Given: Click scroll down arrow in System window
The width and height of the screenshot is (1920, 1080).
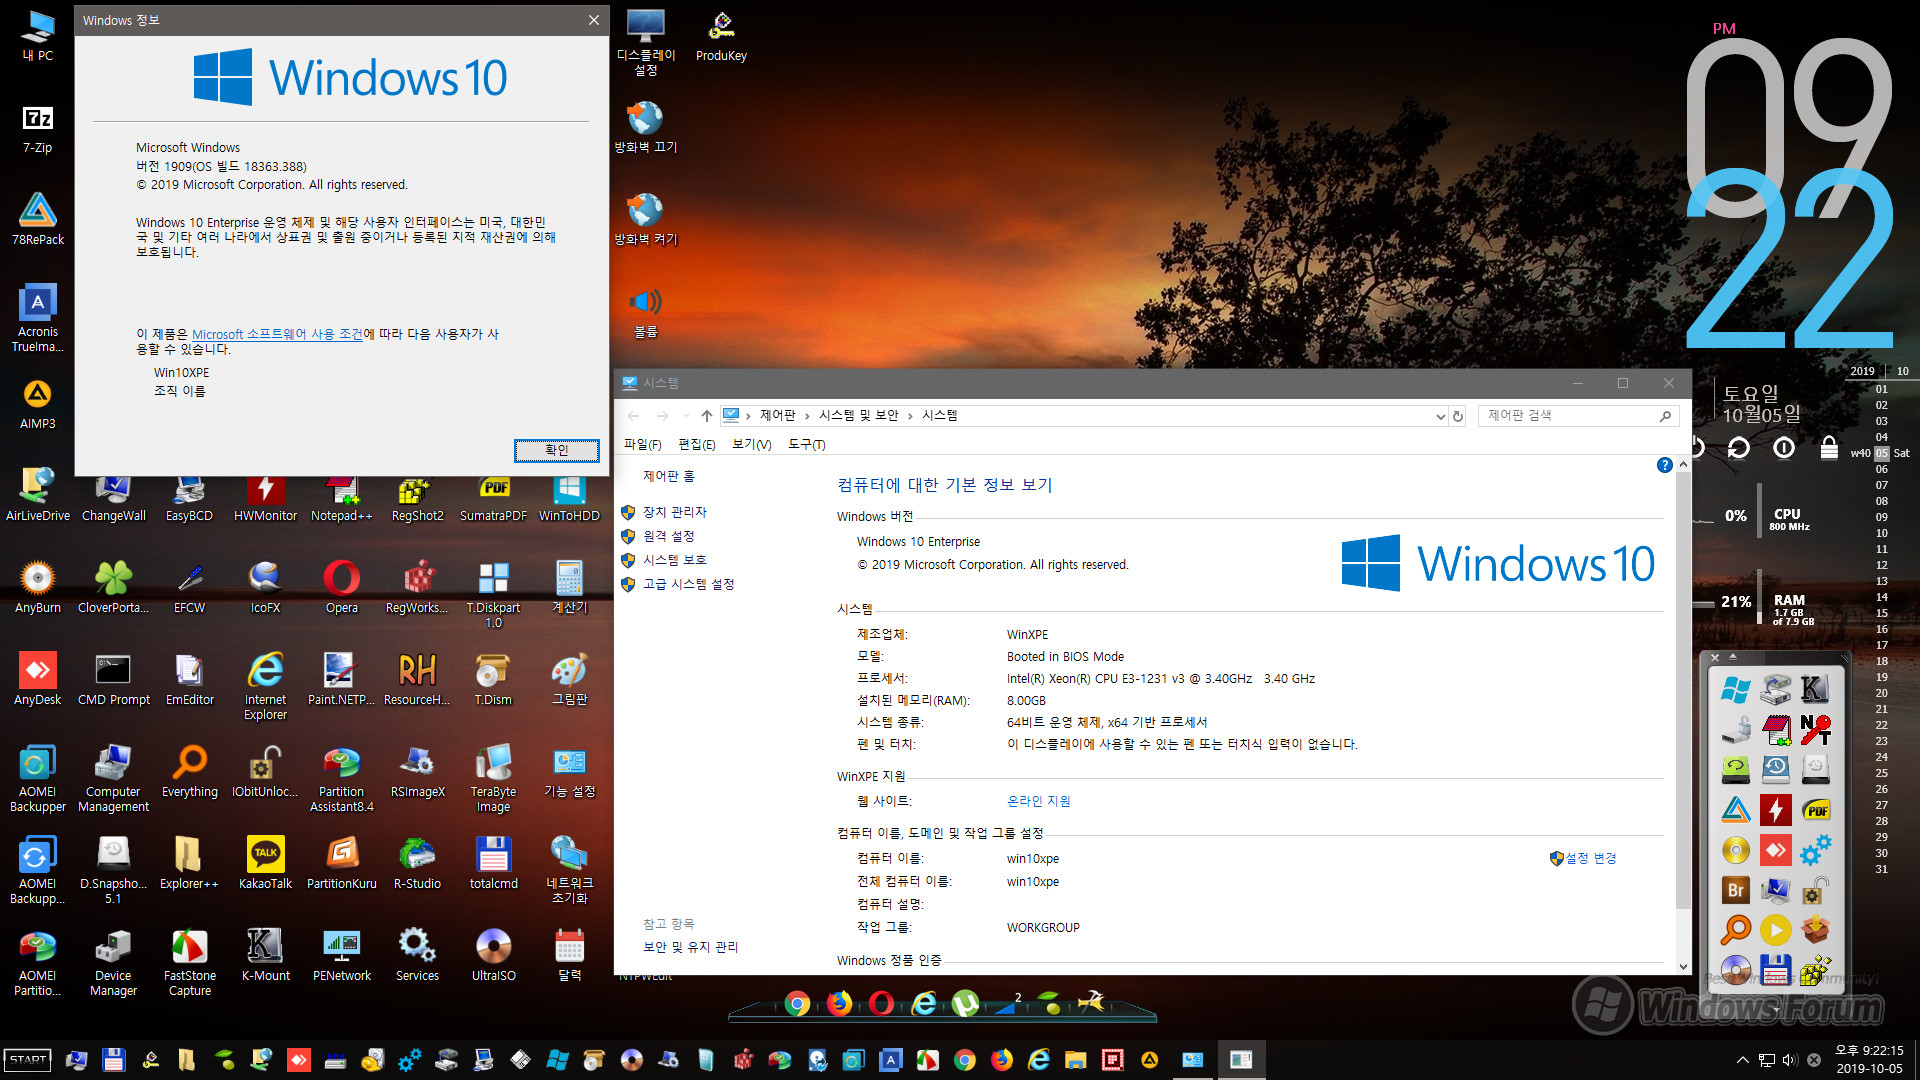Looking at the screenshot, I should [x=1683, y=966].
